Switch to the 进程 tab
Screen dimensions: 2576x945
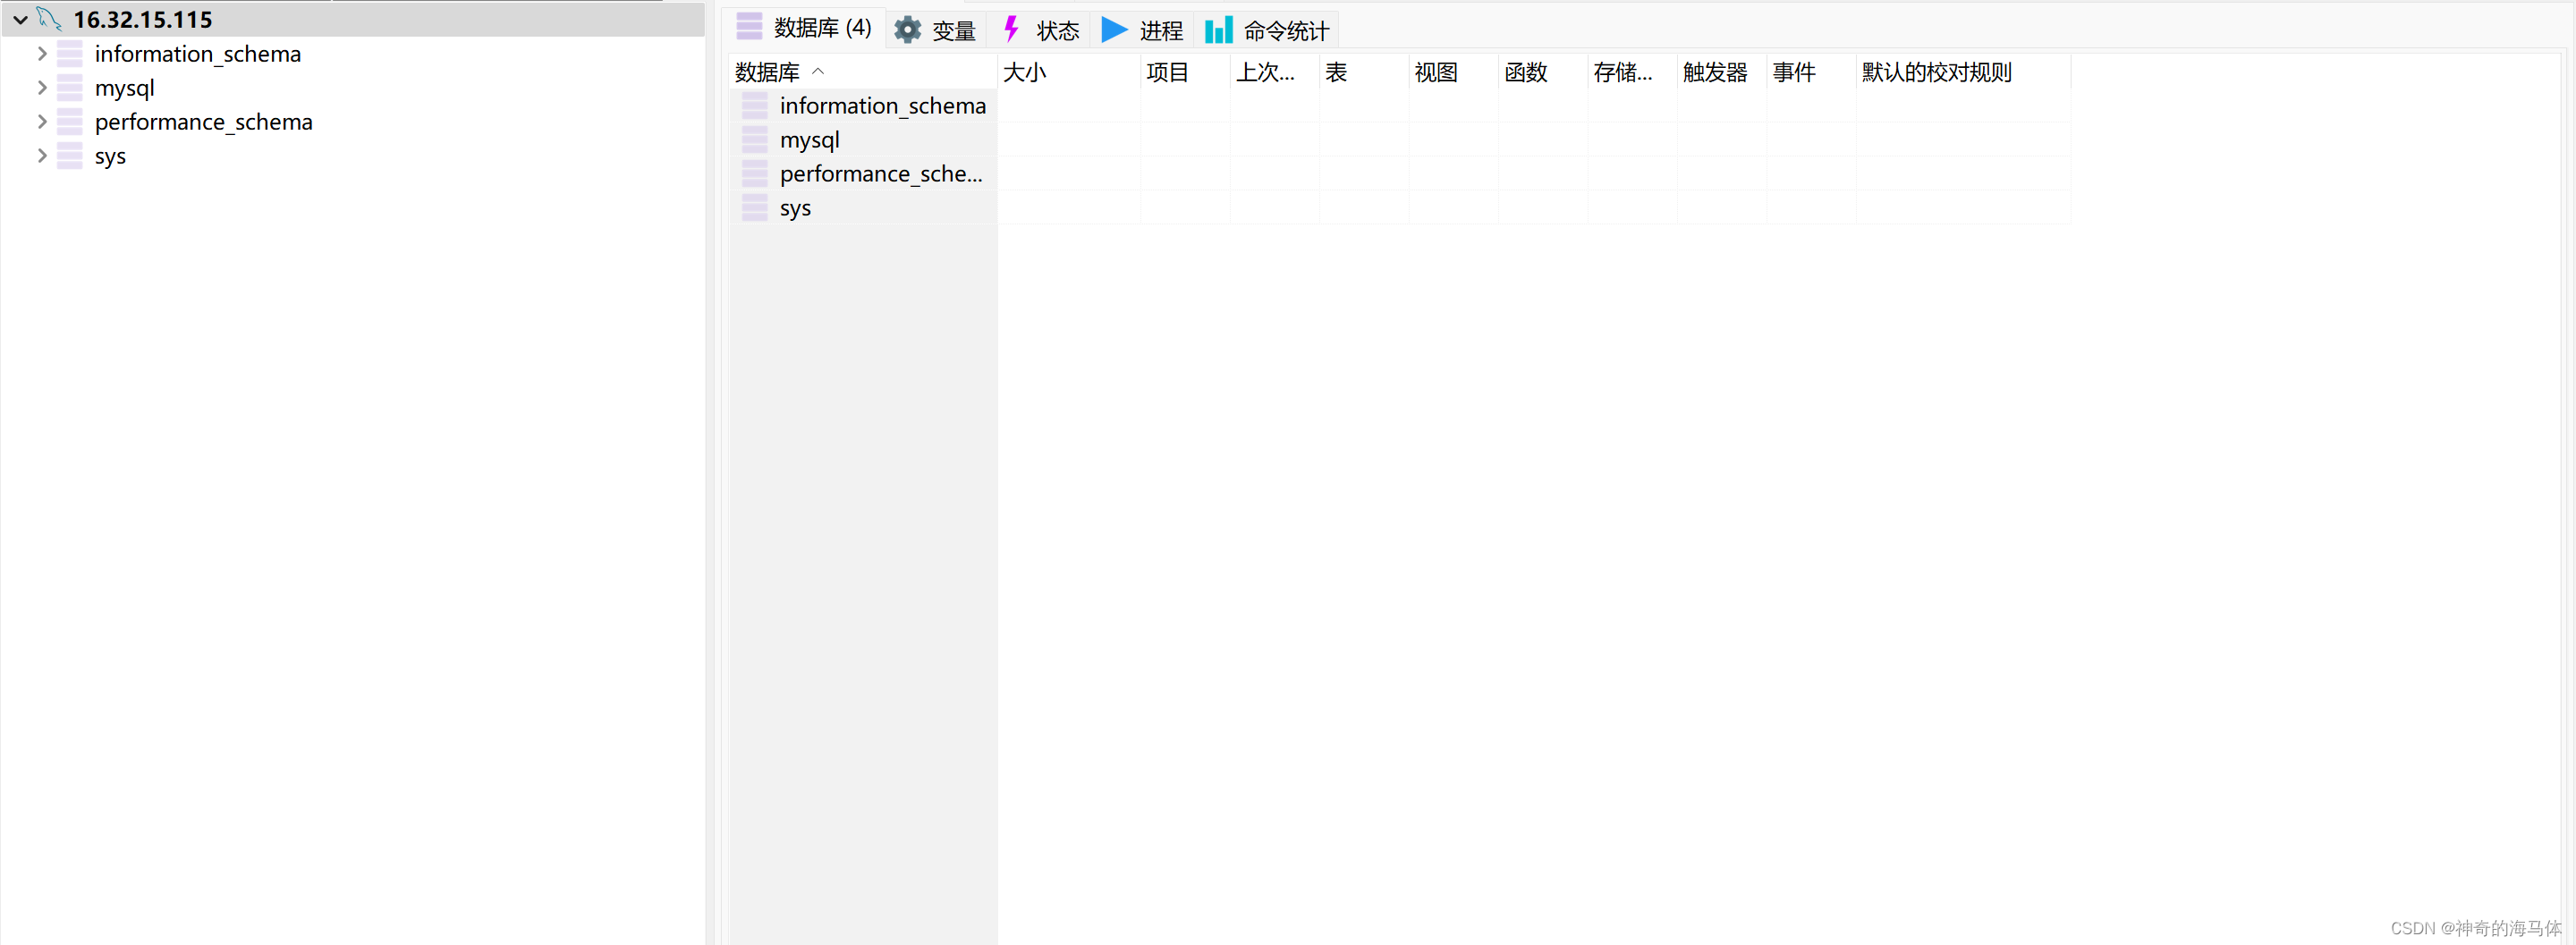point(1143,30)
